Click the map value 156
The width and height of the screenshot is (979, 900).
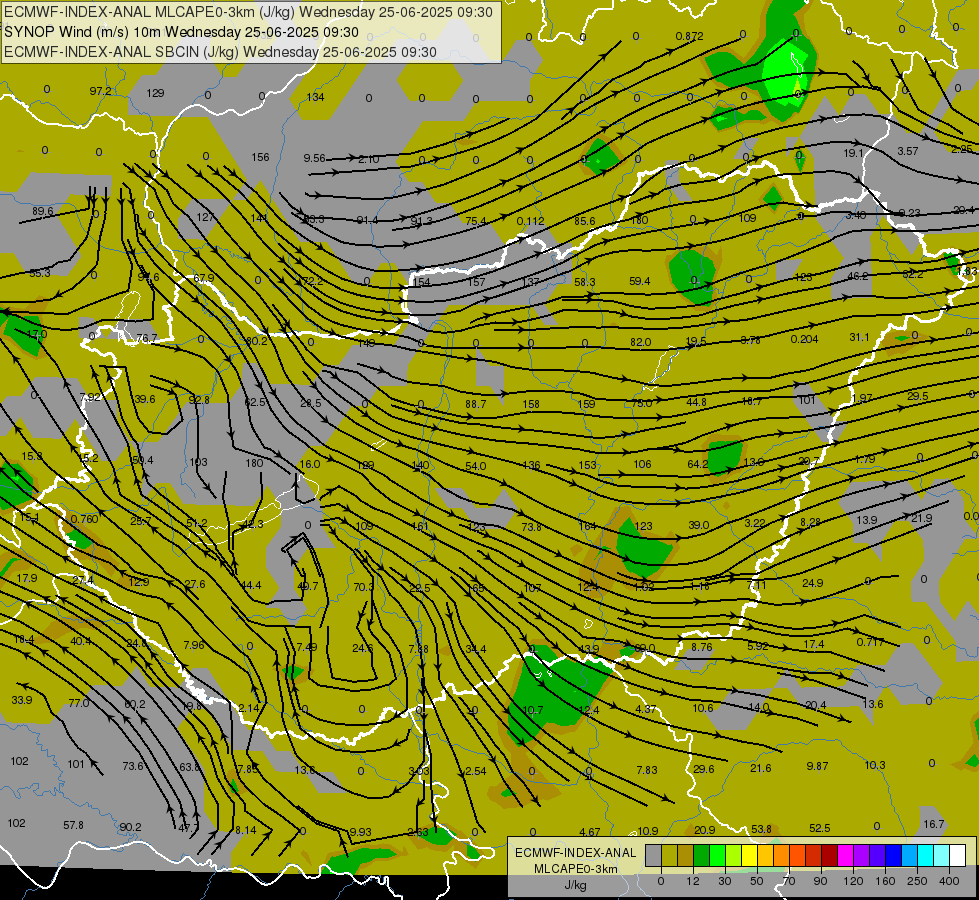coord(260,157)
